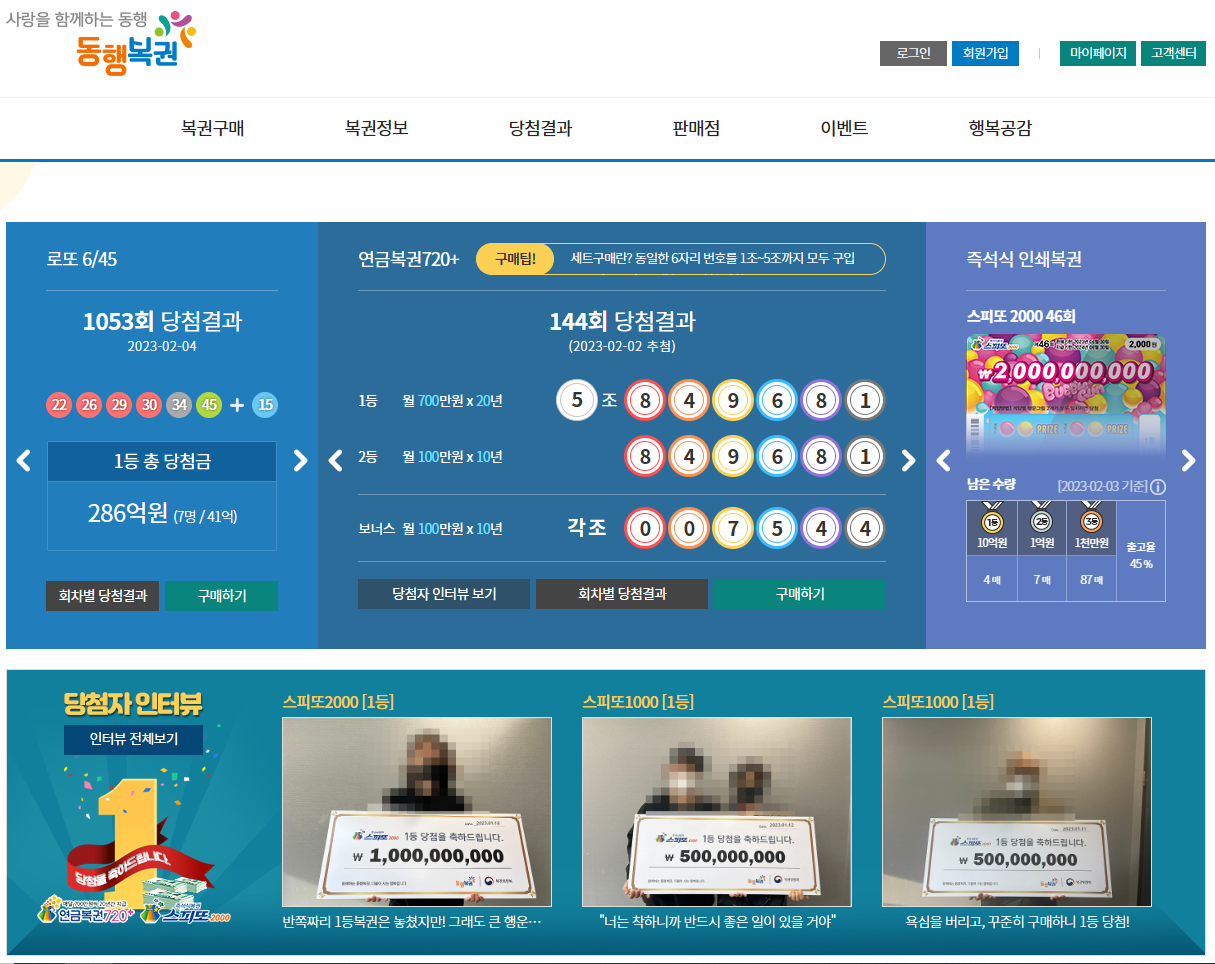Open 당첨자 인터뷰 보기

(444, 594)
